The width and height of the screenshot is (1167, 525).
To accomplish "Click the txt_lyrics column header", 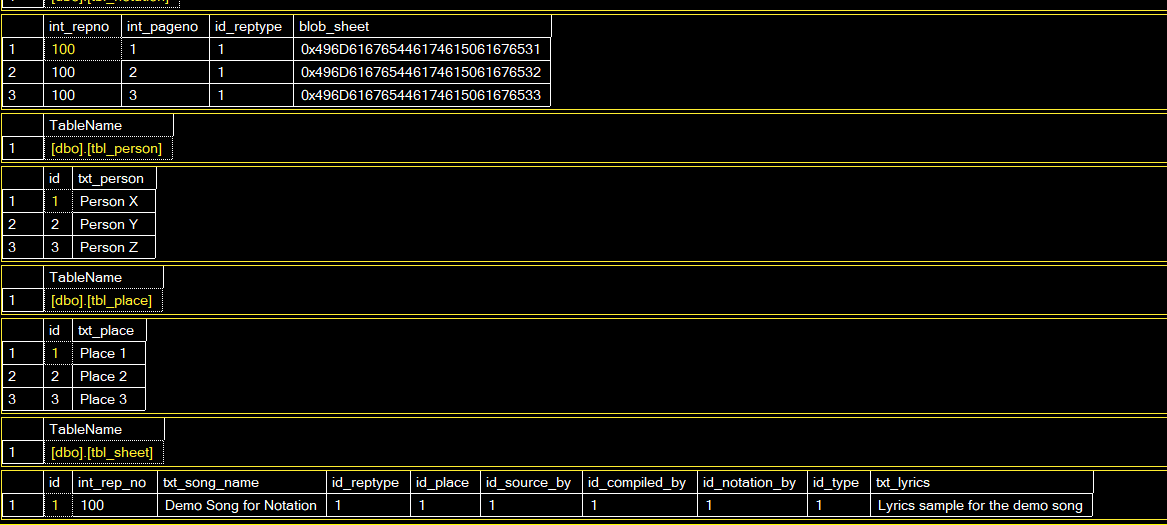I will pos(904,482).
